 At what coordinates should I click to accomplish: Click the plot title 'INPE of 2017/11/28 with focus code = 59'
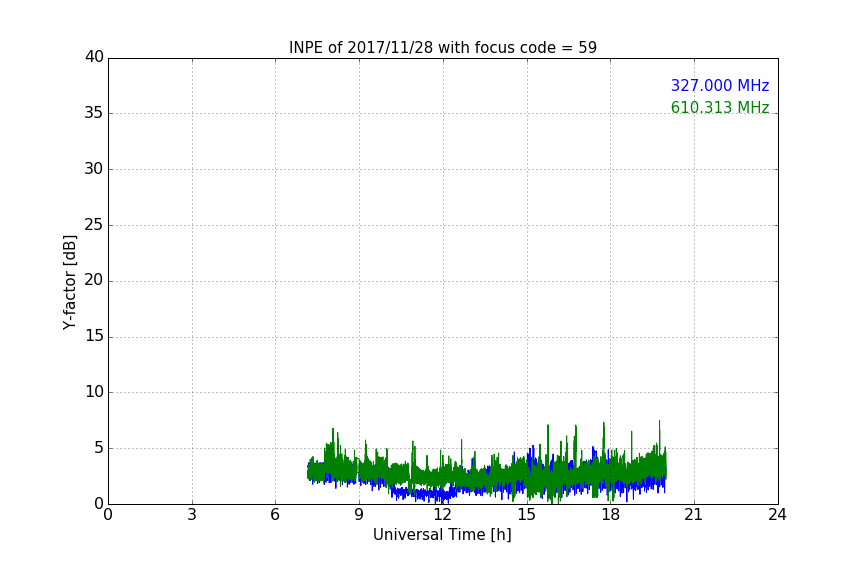[x=442, y=48]
